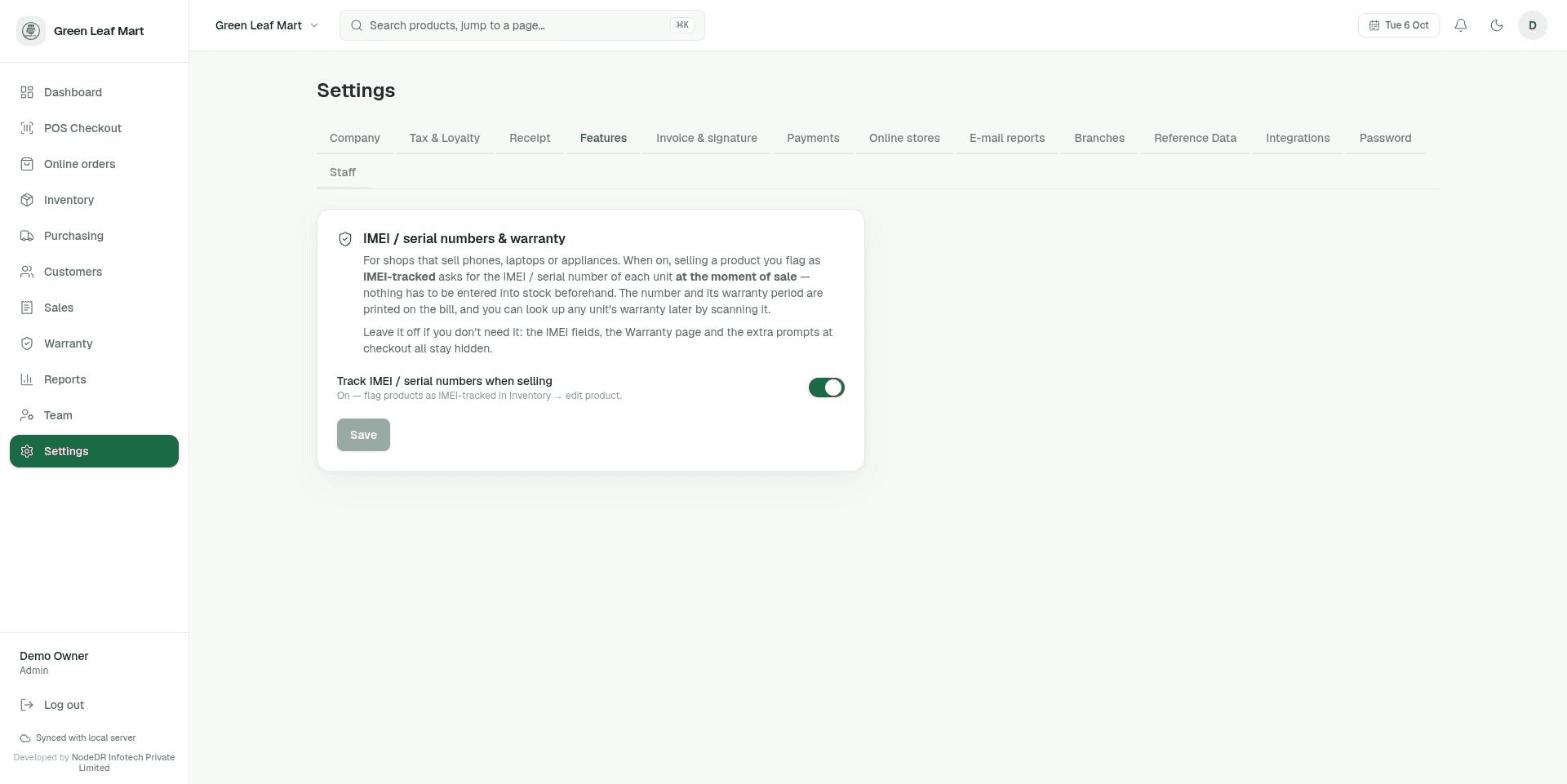Select the Receipt tab
1567x784 pixels.
pyautogui.click(x=530, y=138)
